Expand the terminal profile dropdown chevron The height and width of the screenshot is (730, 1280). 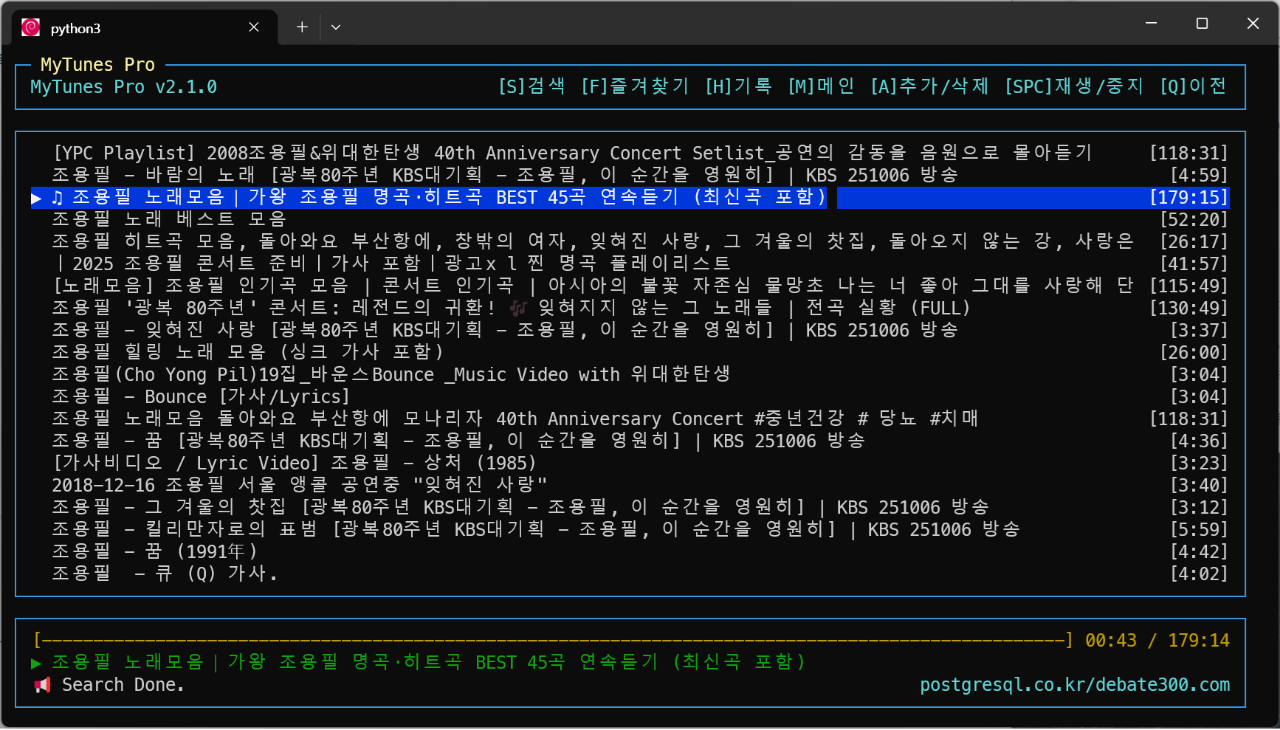336,27
